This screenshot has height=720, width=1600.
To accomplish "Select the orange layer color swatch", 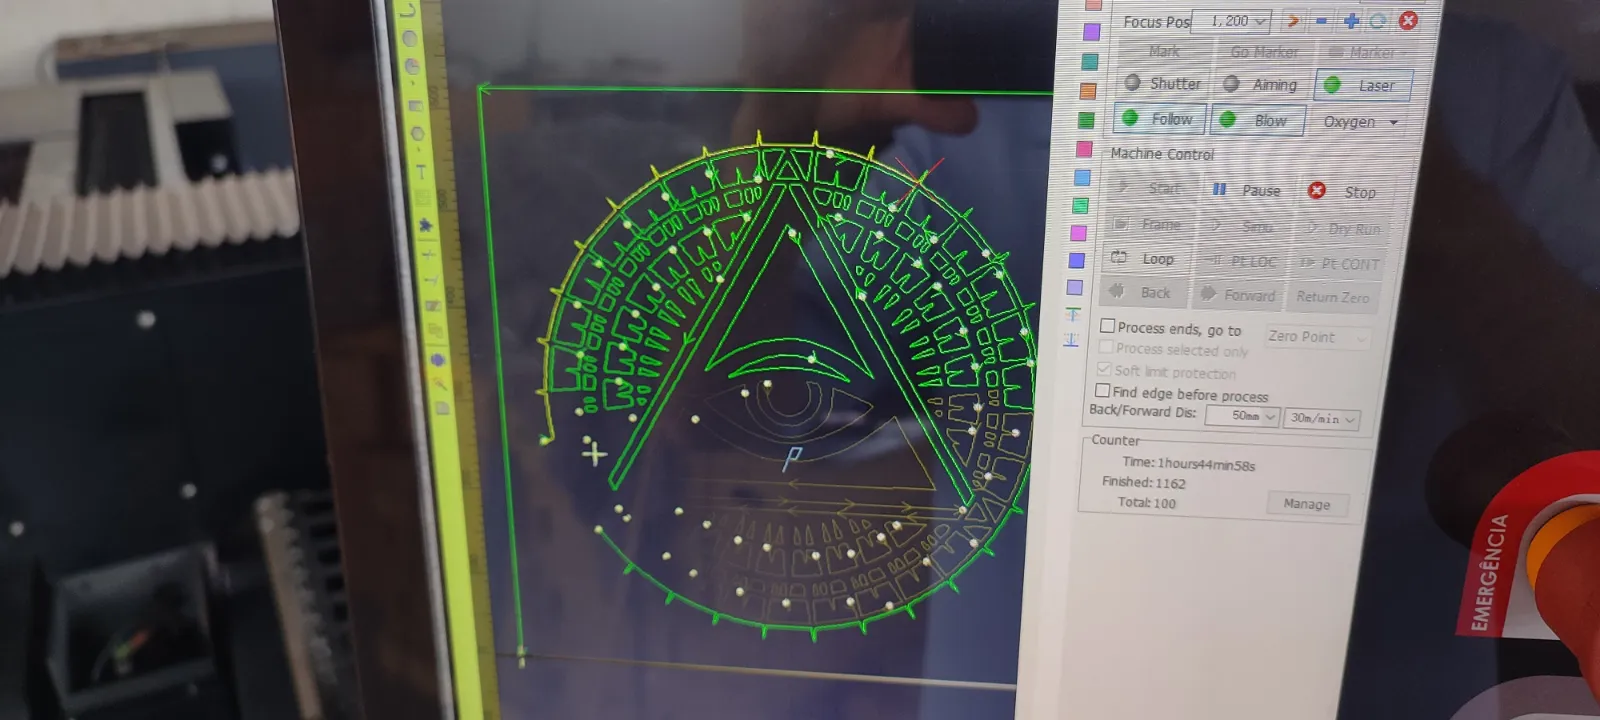I will (1088, 91).
